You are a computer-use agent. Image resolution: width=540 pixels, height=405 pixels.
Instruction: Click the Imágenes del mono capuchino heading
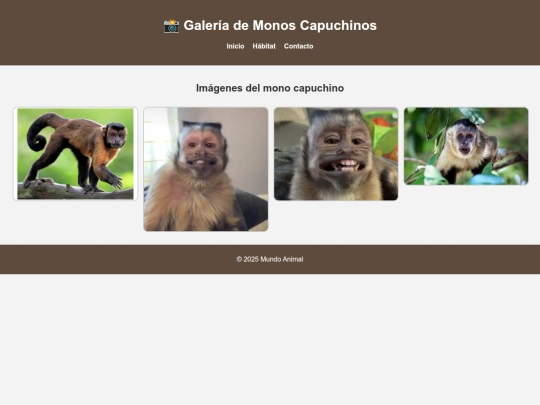(x=270, y=88)
